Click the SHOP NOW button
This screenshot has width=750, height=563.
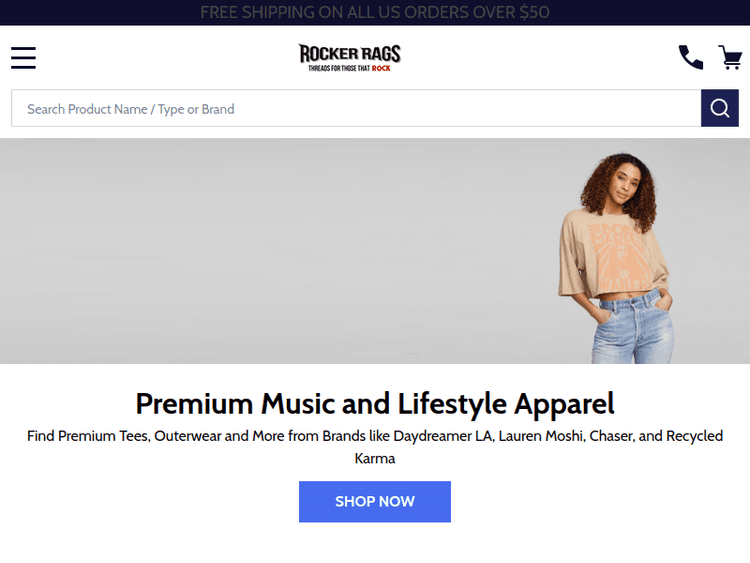click(x=375, y=501)
